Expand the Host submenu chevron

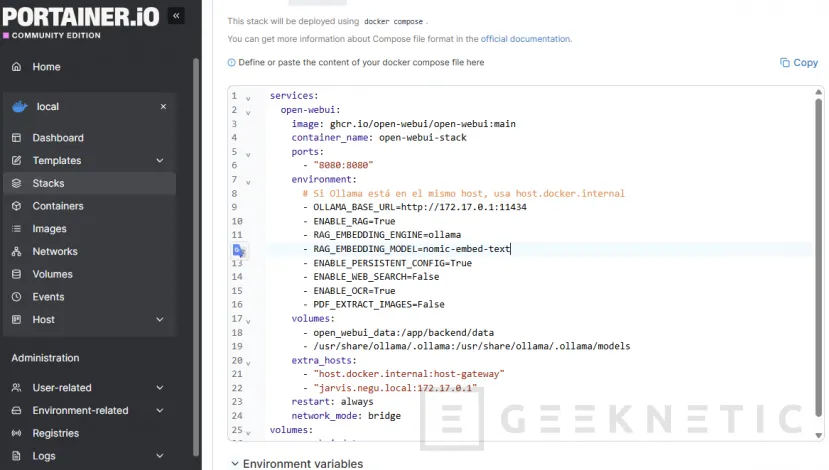click(x=160, y=319)
